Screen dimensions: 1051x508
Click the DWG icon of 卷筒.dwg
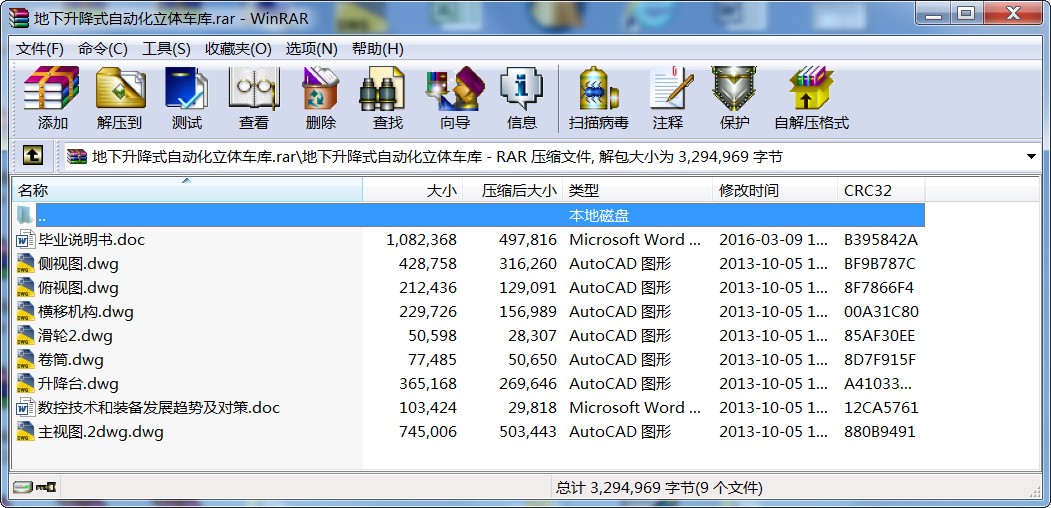(x=25, y=359)
